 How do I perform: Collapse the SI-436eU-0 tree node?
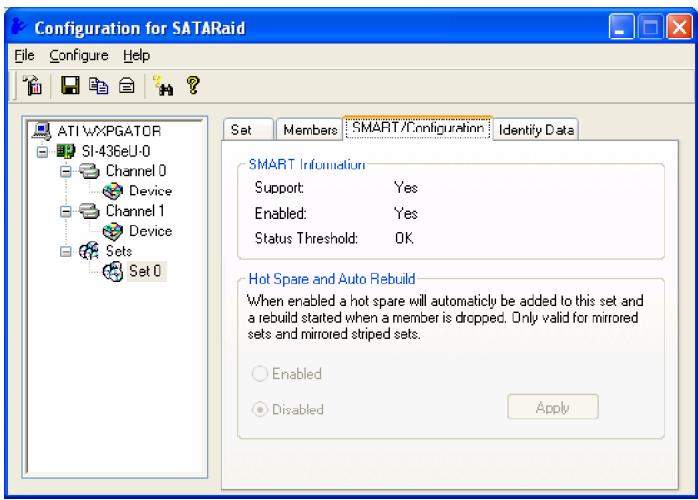[x=42, y=152]
